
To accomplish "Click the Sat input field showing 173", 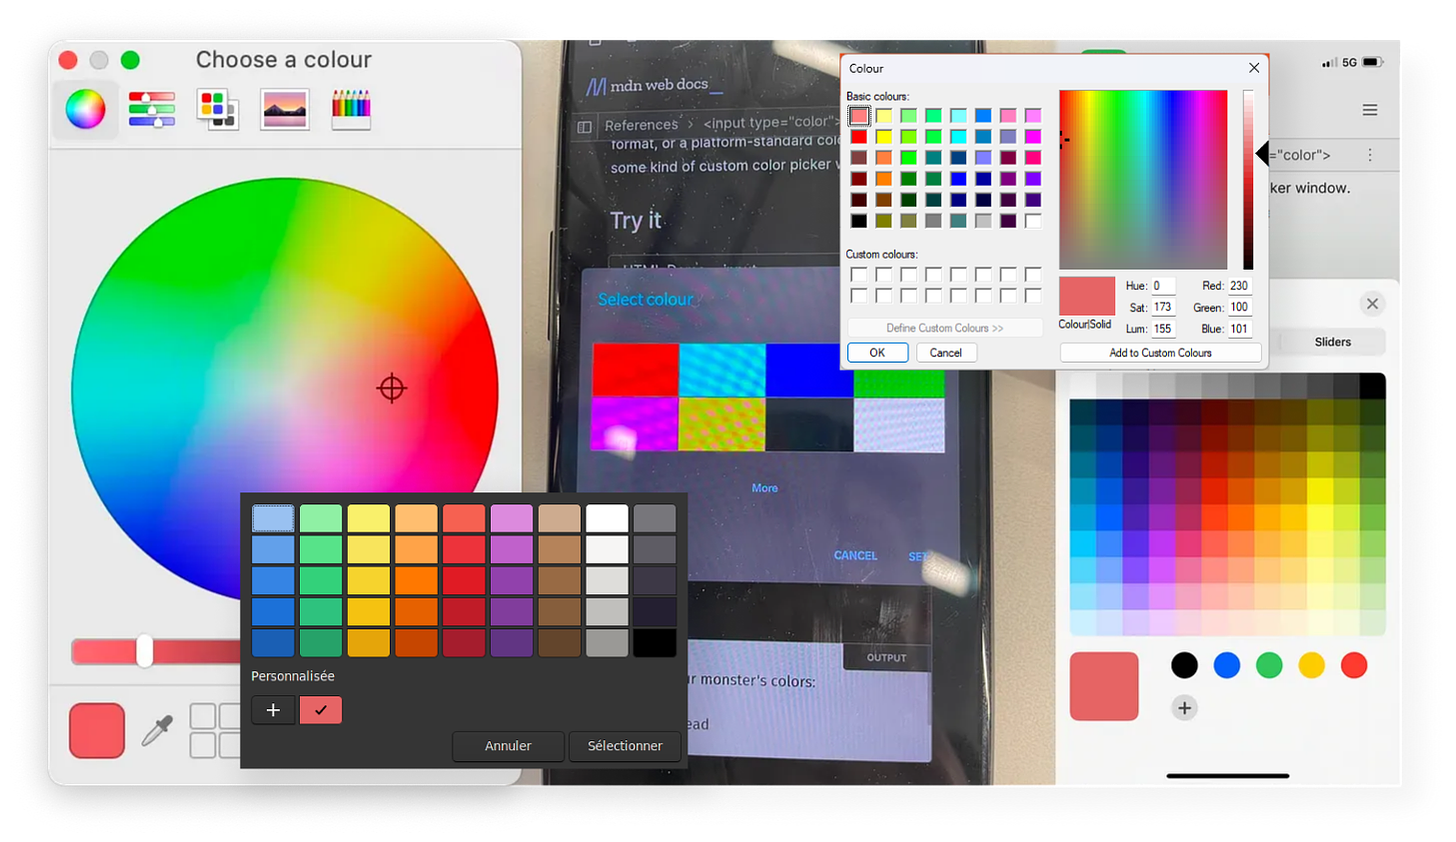I will click(1162, 307).
